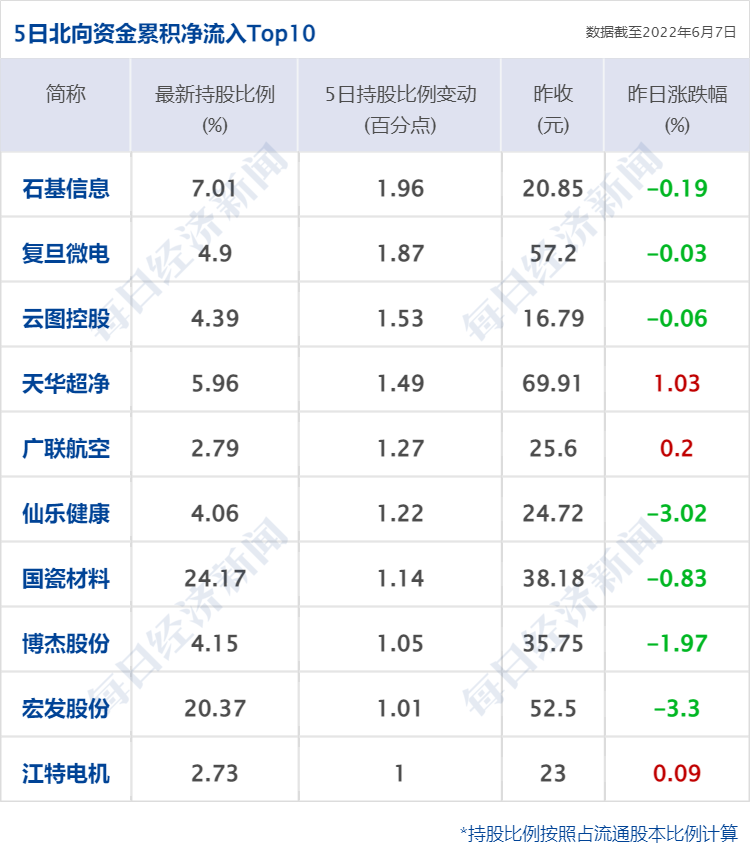Viewport: 750px width, 859px height.
Task: Open stock name 天华超净
Action: [x=66, y=383]
